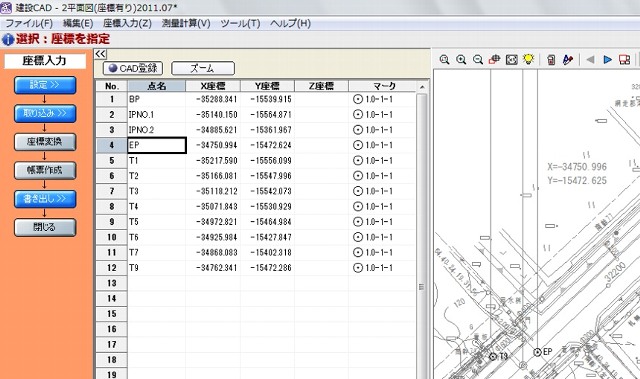Open the 測量計算(V) menu
This screenshot has width=640, height=379.
tap(186, 24)
